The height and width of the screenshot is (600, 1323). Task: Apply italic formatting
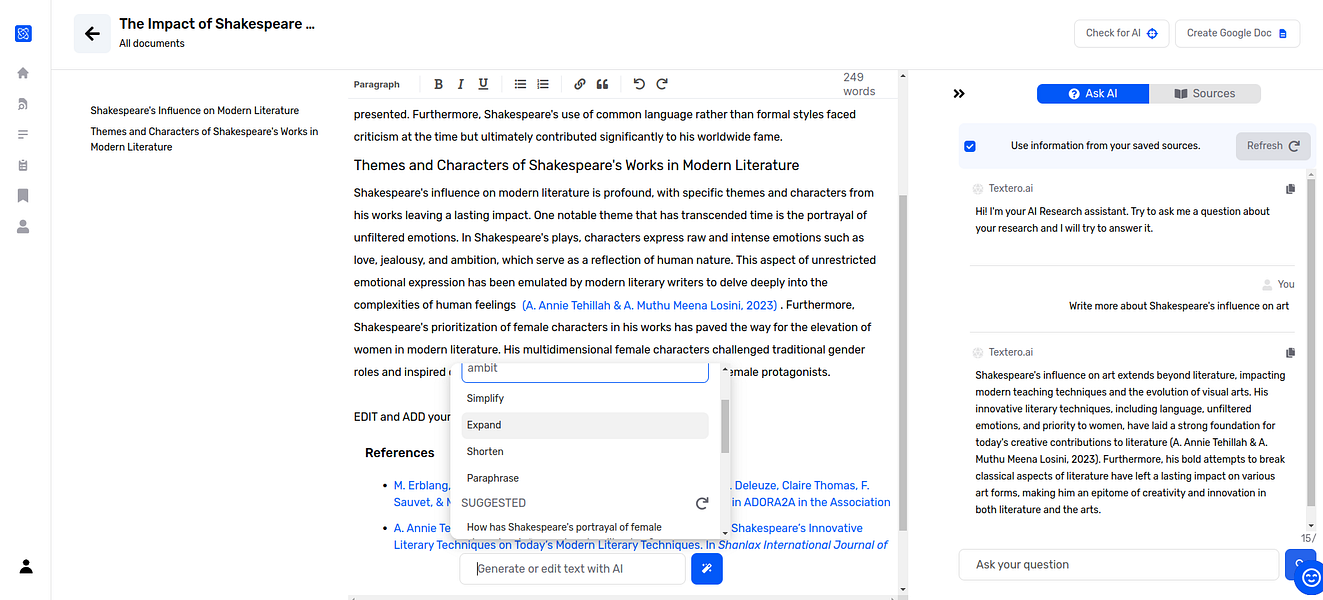(x=460, y=84)
